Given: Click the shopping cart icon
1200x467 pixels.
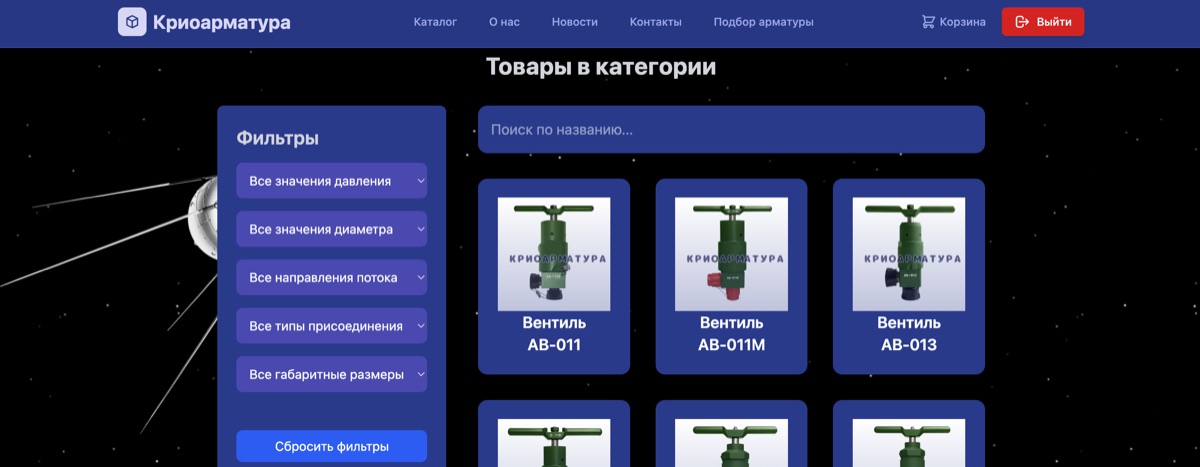Looking at the screenshot, I should click(928, 22).
